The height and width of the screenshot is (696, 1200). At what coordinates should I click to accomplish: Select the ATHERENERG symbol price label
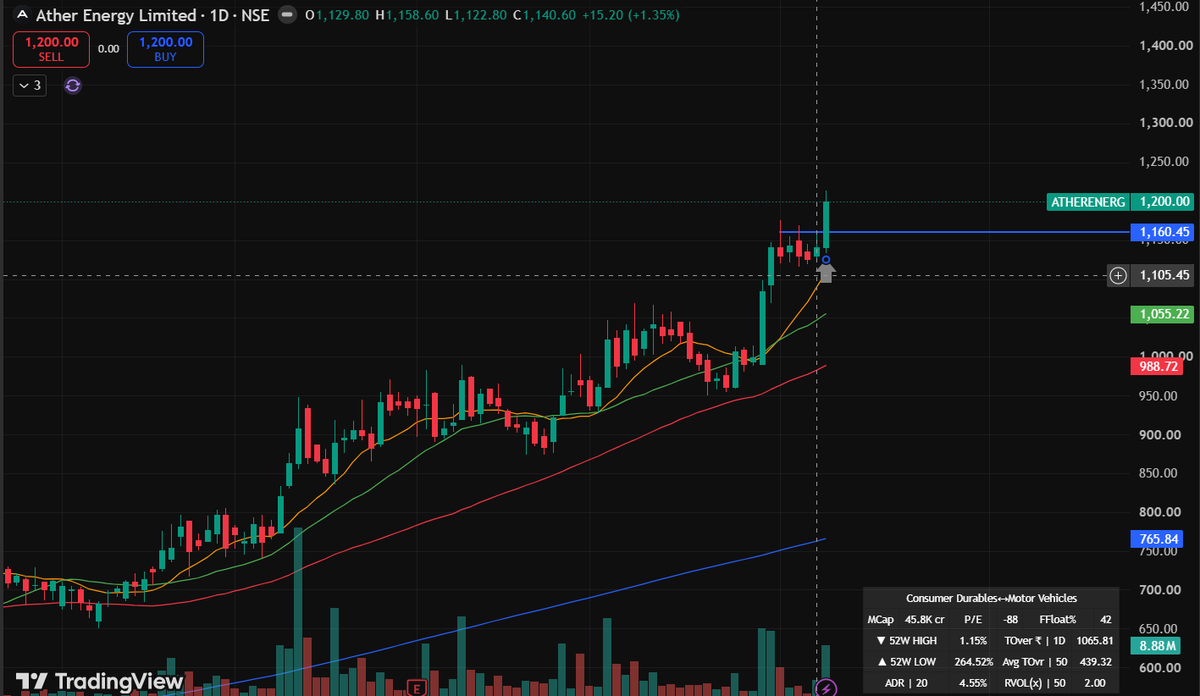1088,202
